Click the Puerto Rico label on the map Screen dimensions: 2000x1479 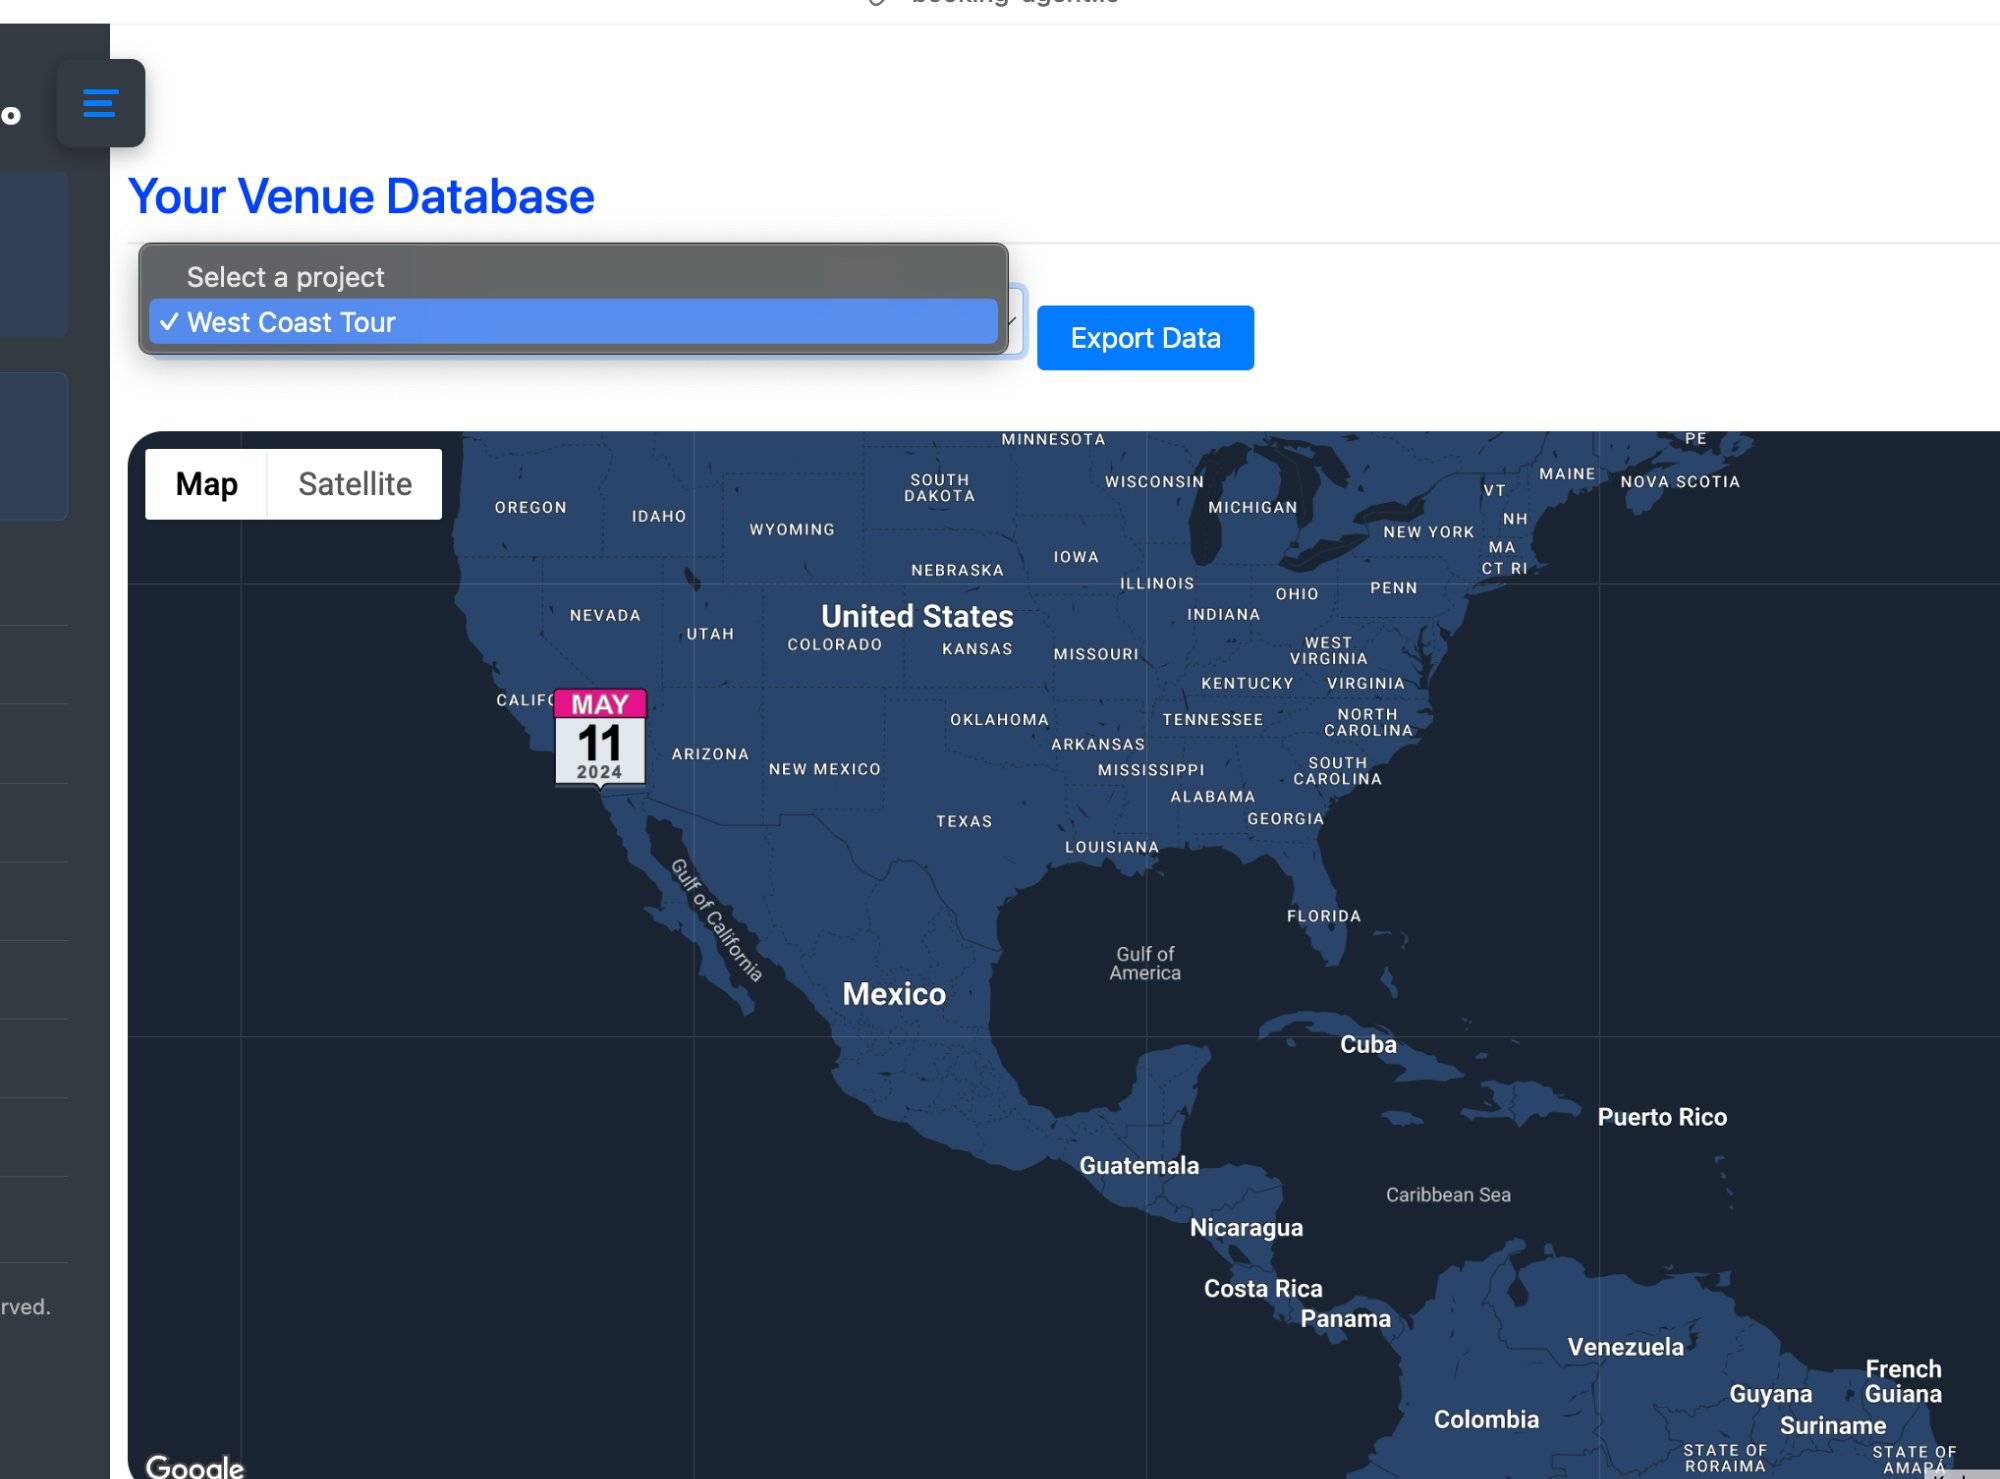coord(1662,1117)
